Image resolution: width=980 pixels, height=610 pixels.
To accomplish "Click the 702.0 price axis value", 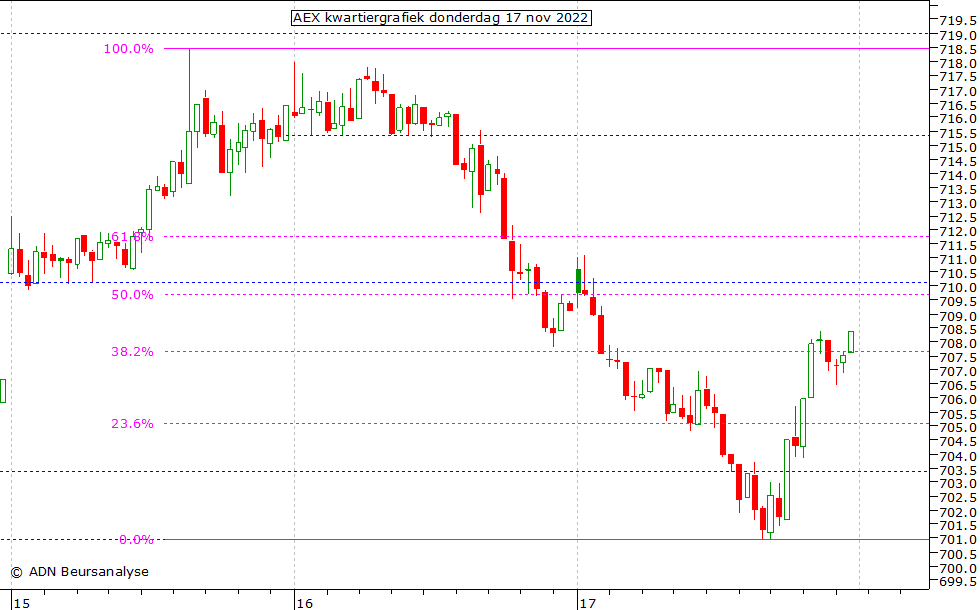I will (958, 512).
